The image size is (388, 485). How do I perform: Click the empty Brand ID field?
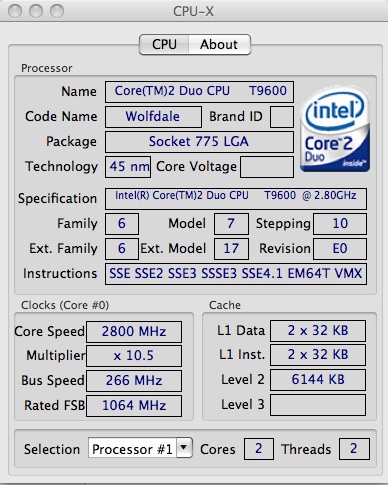(282, 117)
